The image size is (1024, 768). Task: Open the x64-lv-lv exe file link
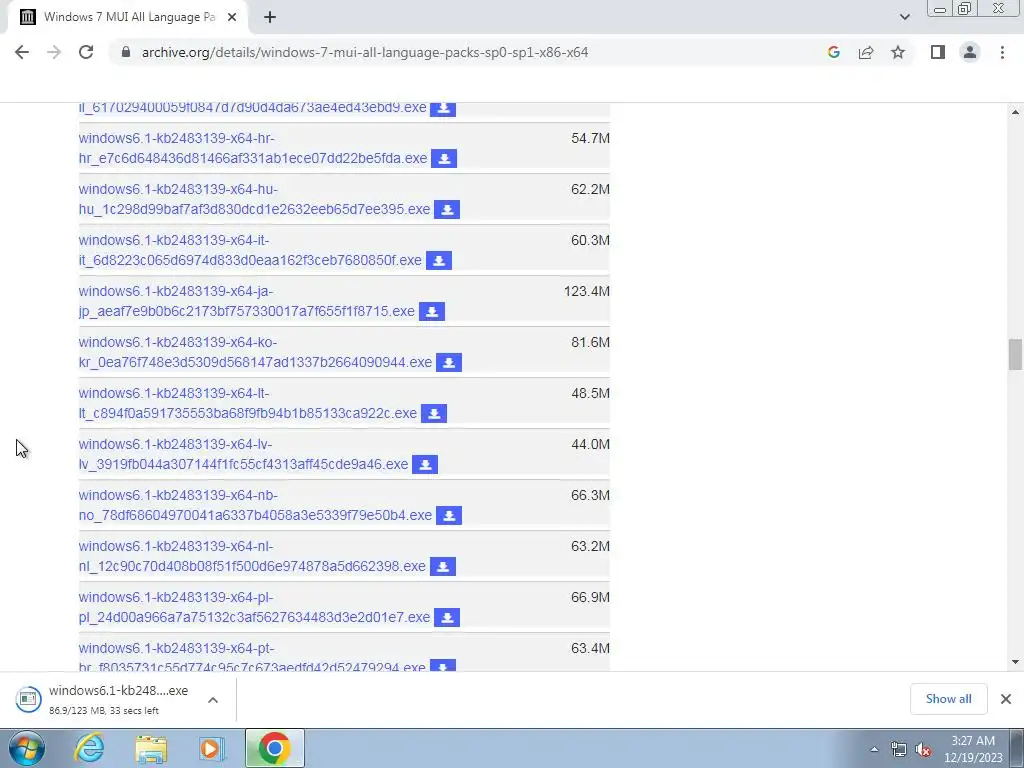tap(243, 454)
